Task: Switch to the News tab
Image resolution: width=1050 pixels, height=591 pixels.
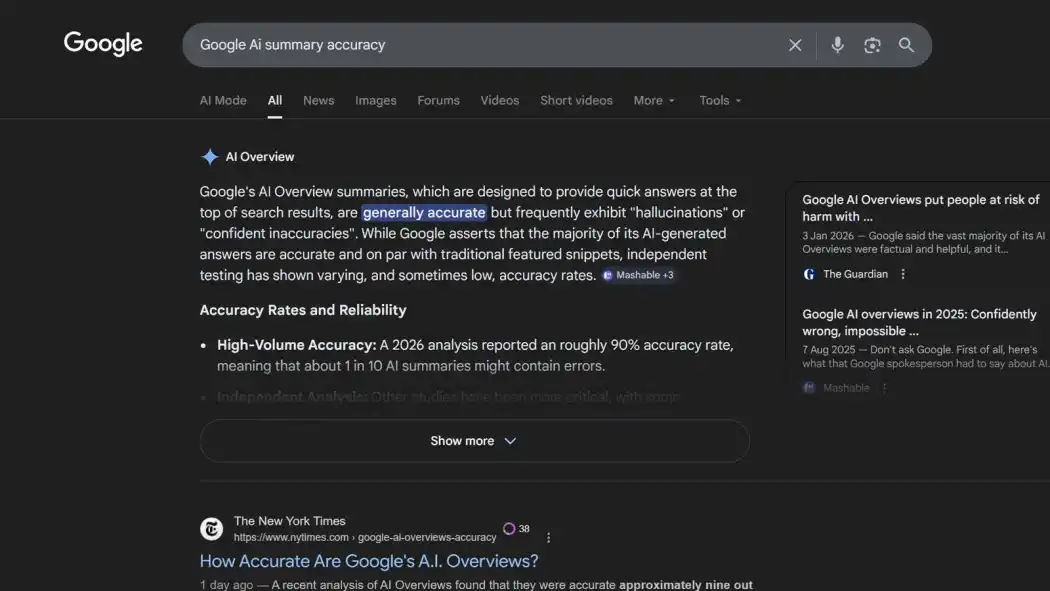Action: click(318, 100)
